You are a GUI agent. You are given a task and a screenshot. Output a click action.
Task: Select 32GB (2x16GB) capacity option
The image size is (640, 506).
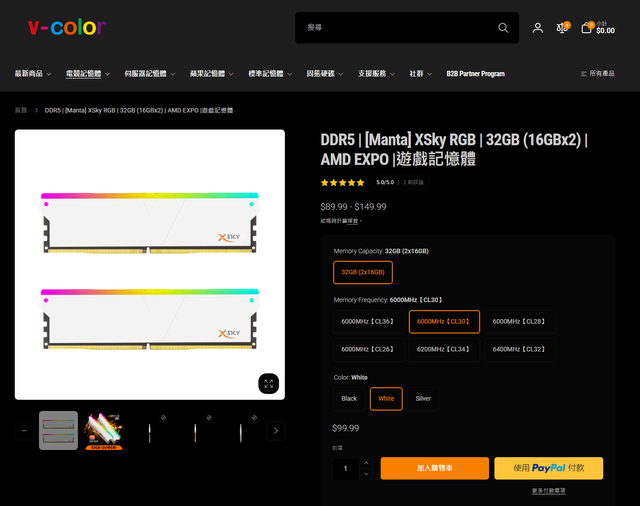point(363,272)
